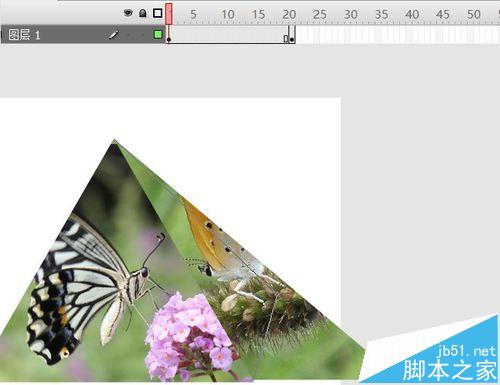Toggle green outline color square of 图层 1
The width and height of the screenshot is (500, 385).
(158, 34)
